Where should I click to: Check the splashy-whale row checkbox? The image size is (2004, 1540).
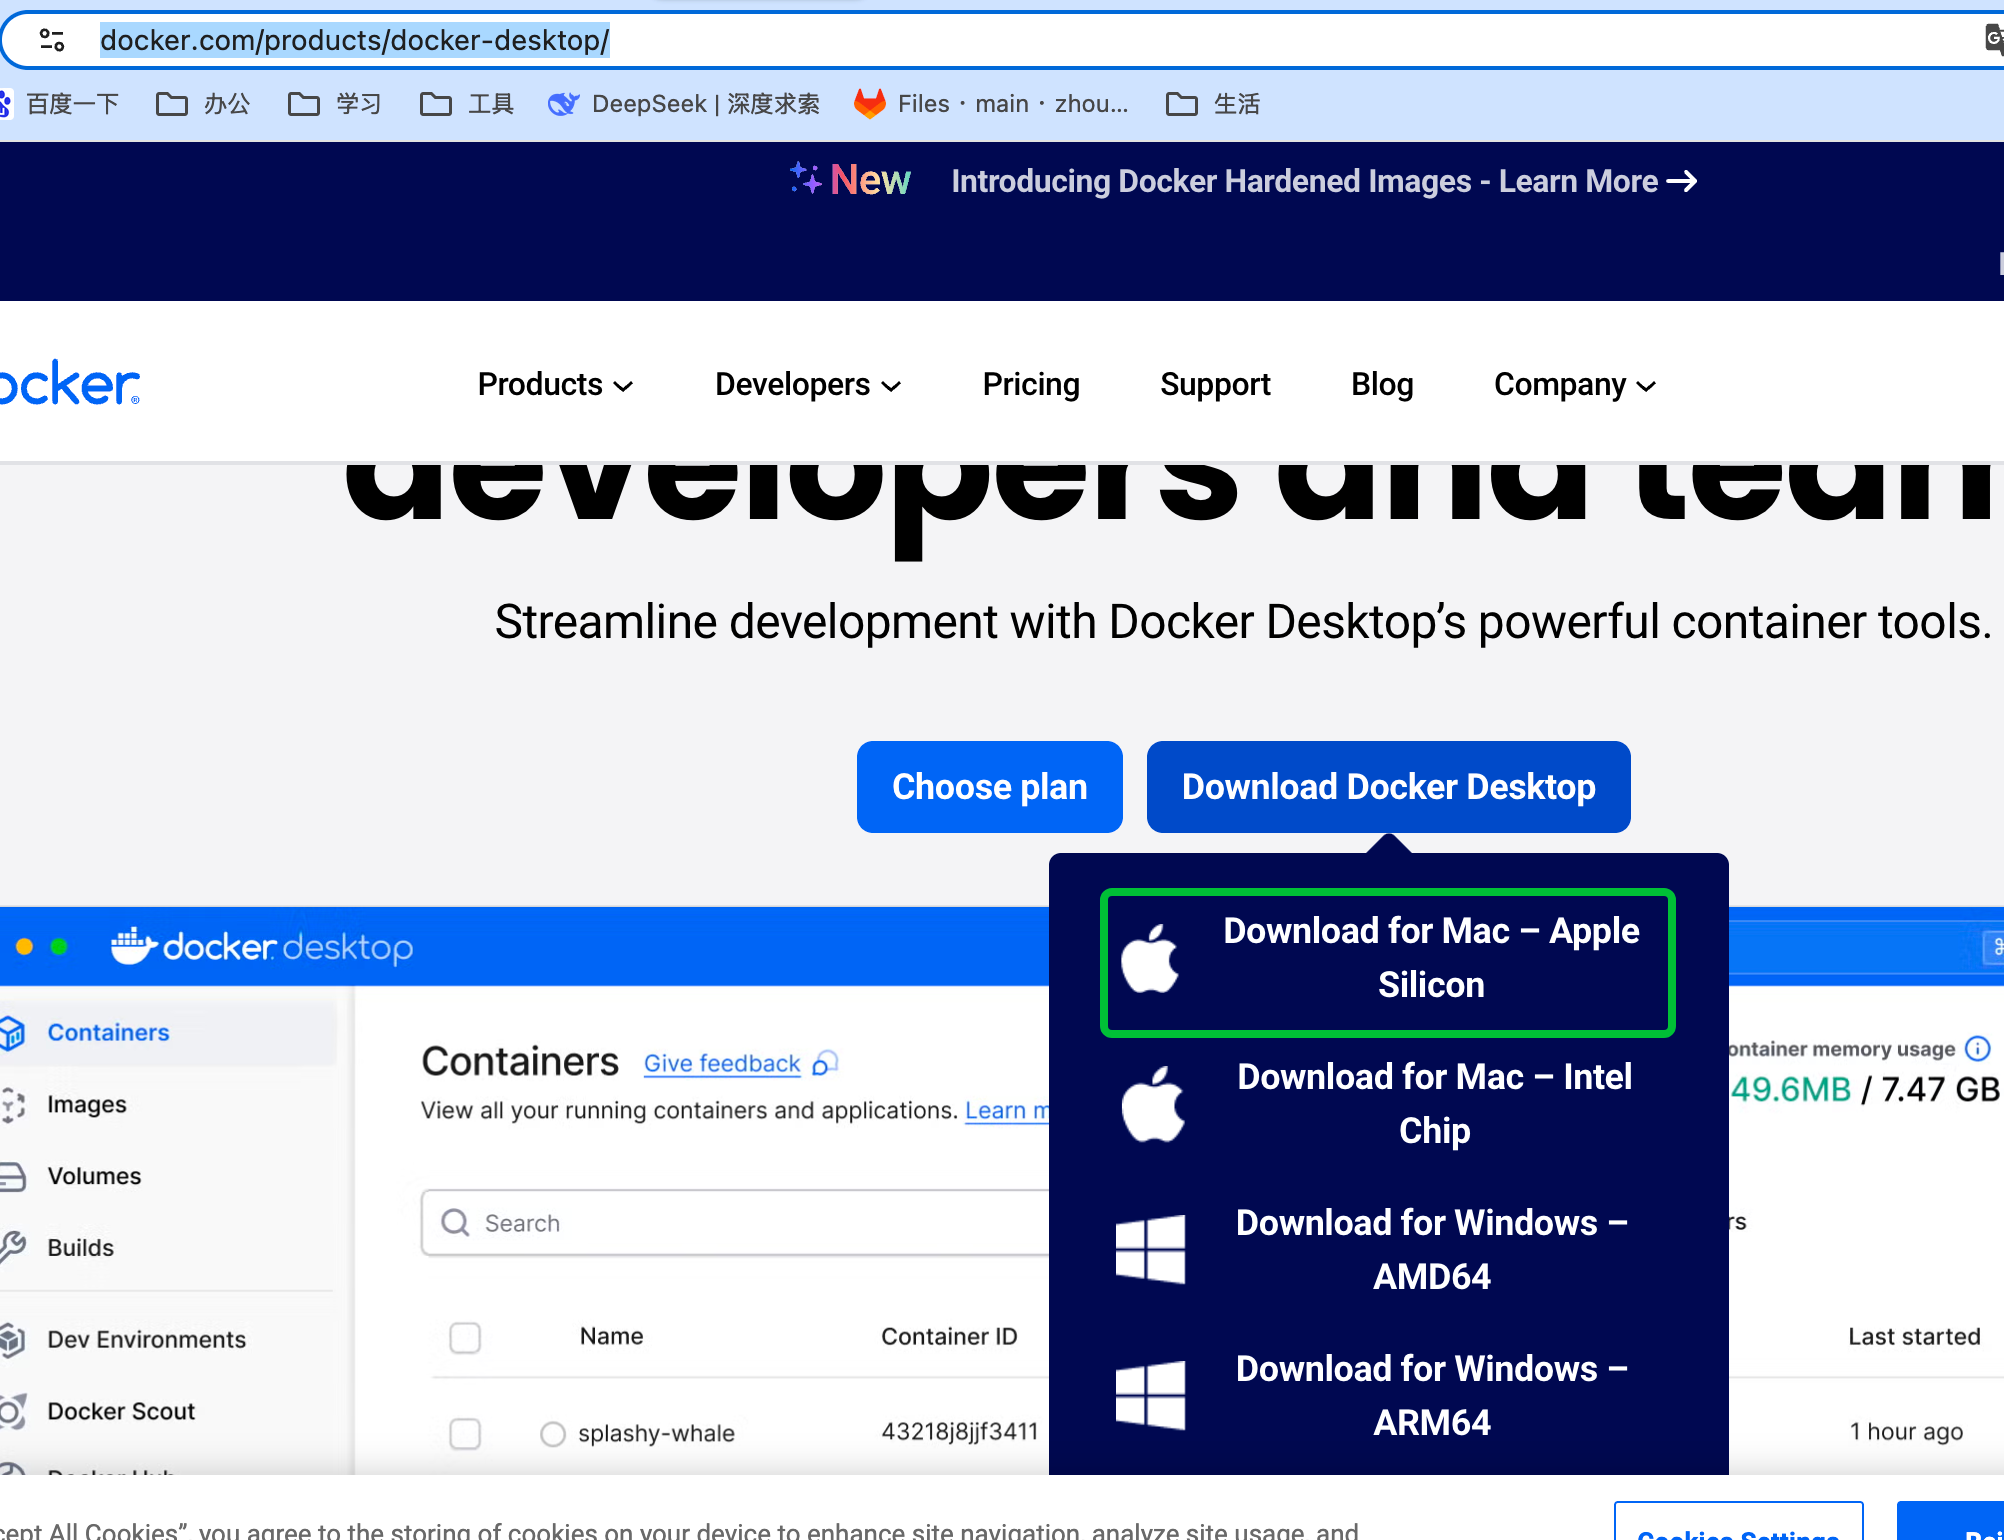(x=465, y=1433)
